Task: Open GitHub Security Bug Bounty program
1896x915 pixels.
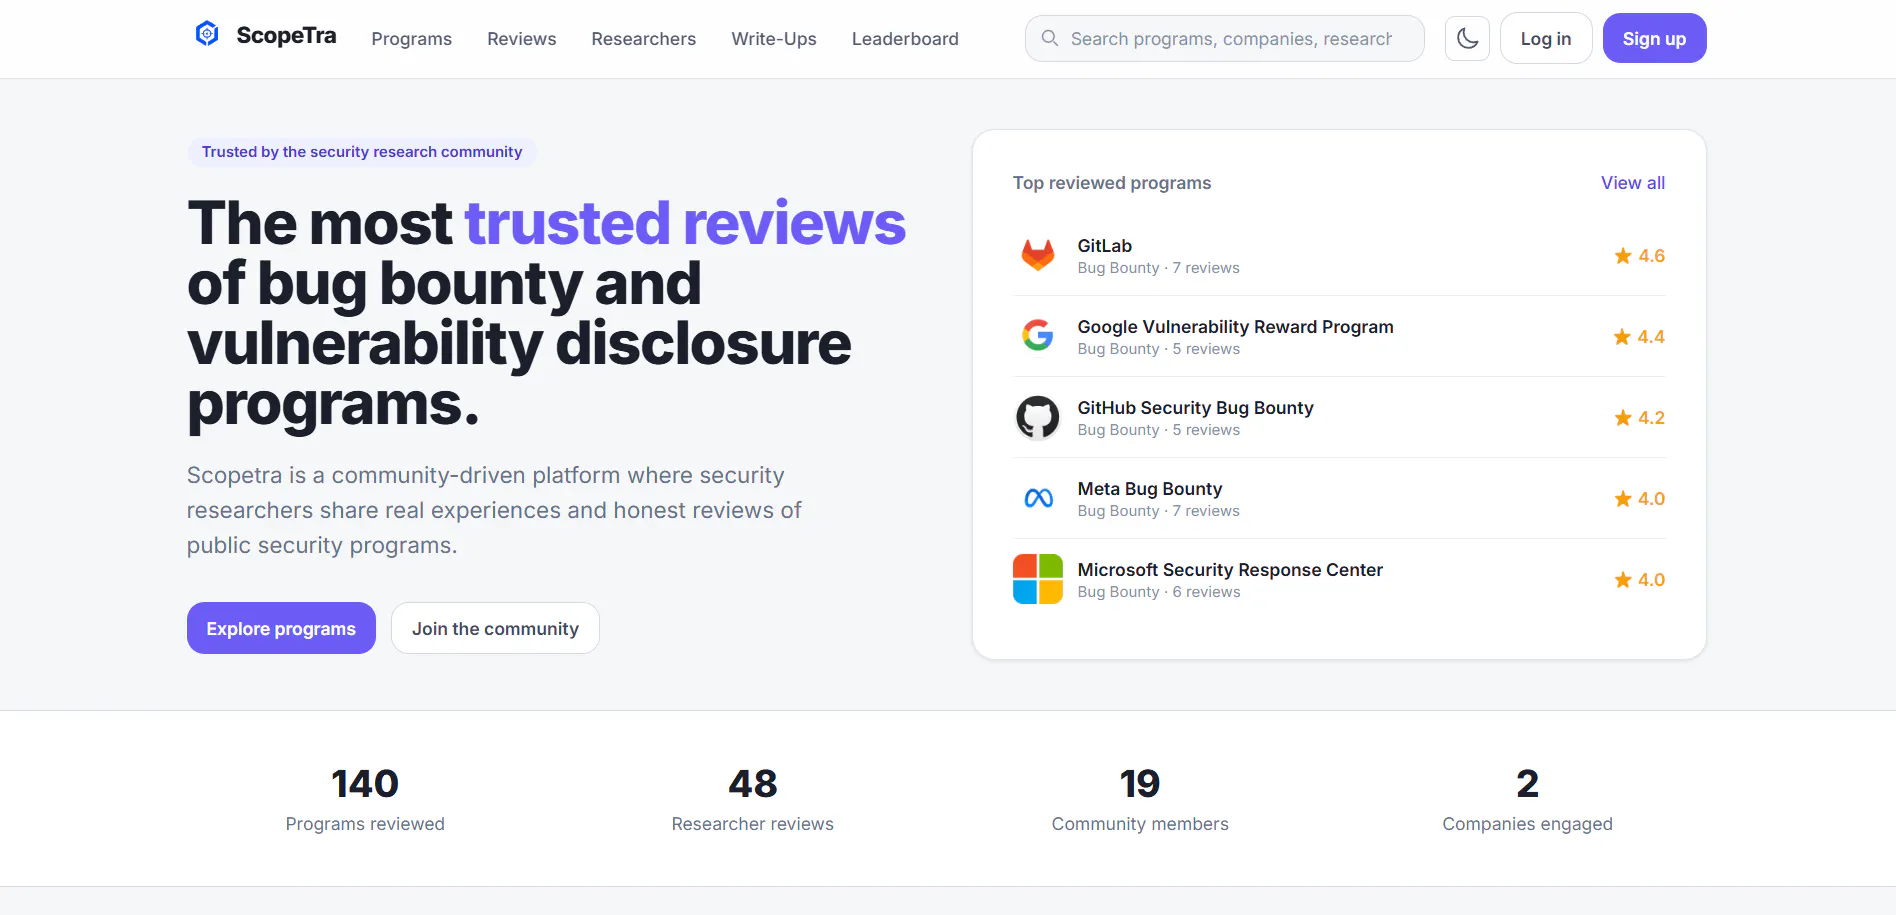Action: coord(1195,408)
